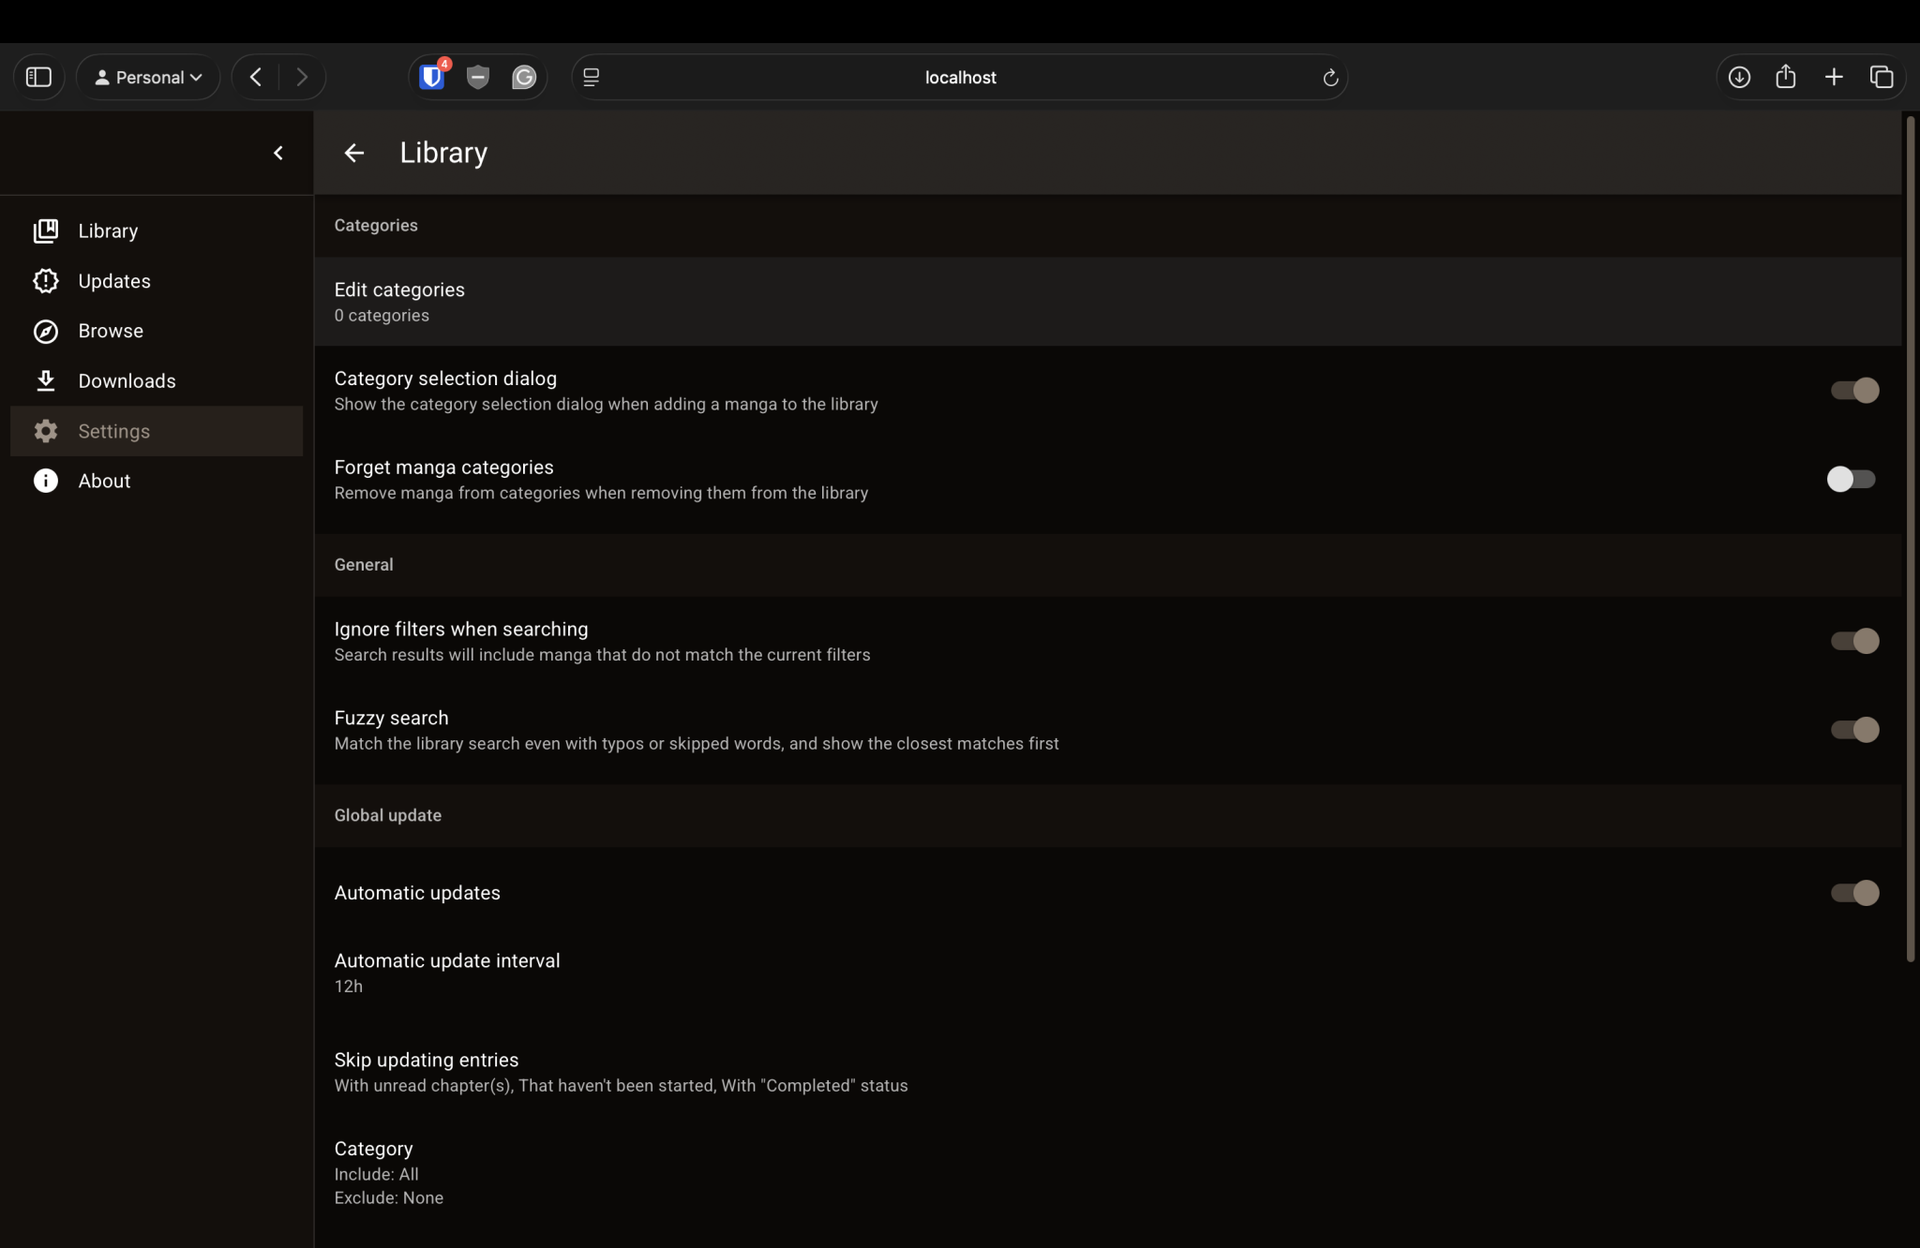
Task: Click the page vertical scrollbar
Action: point(1910,540)
